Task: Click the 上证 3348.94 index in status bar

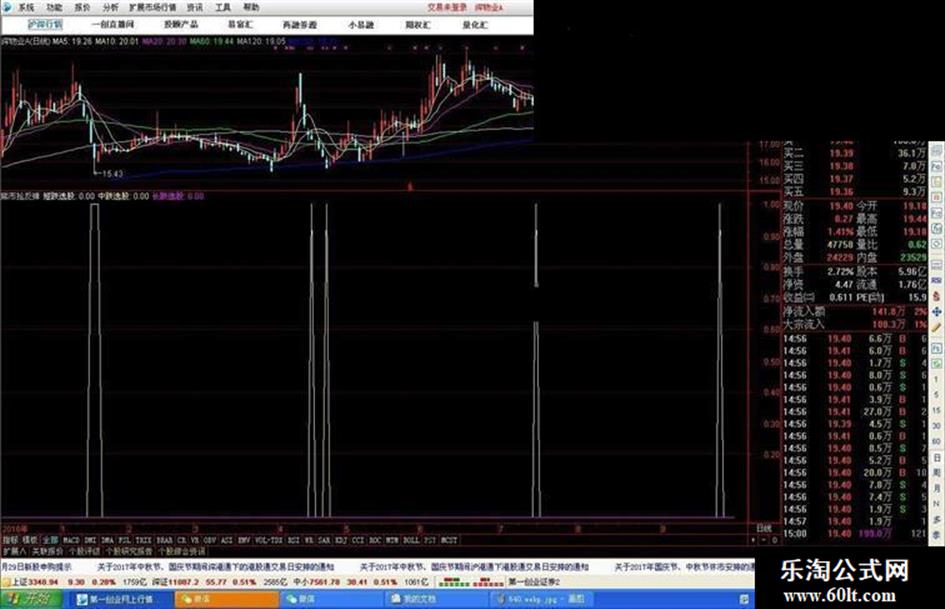Action: click(35, 582)
